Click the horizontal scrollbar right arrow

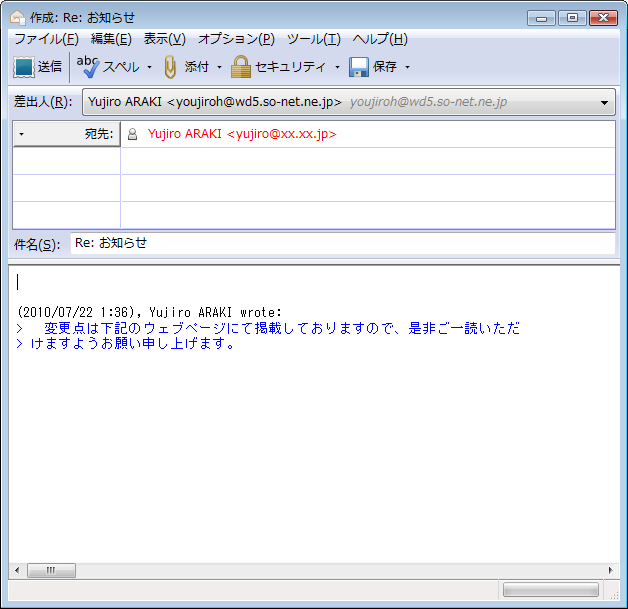[x=610, y=570]
